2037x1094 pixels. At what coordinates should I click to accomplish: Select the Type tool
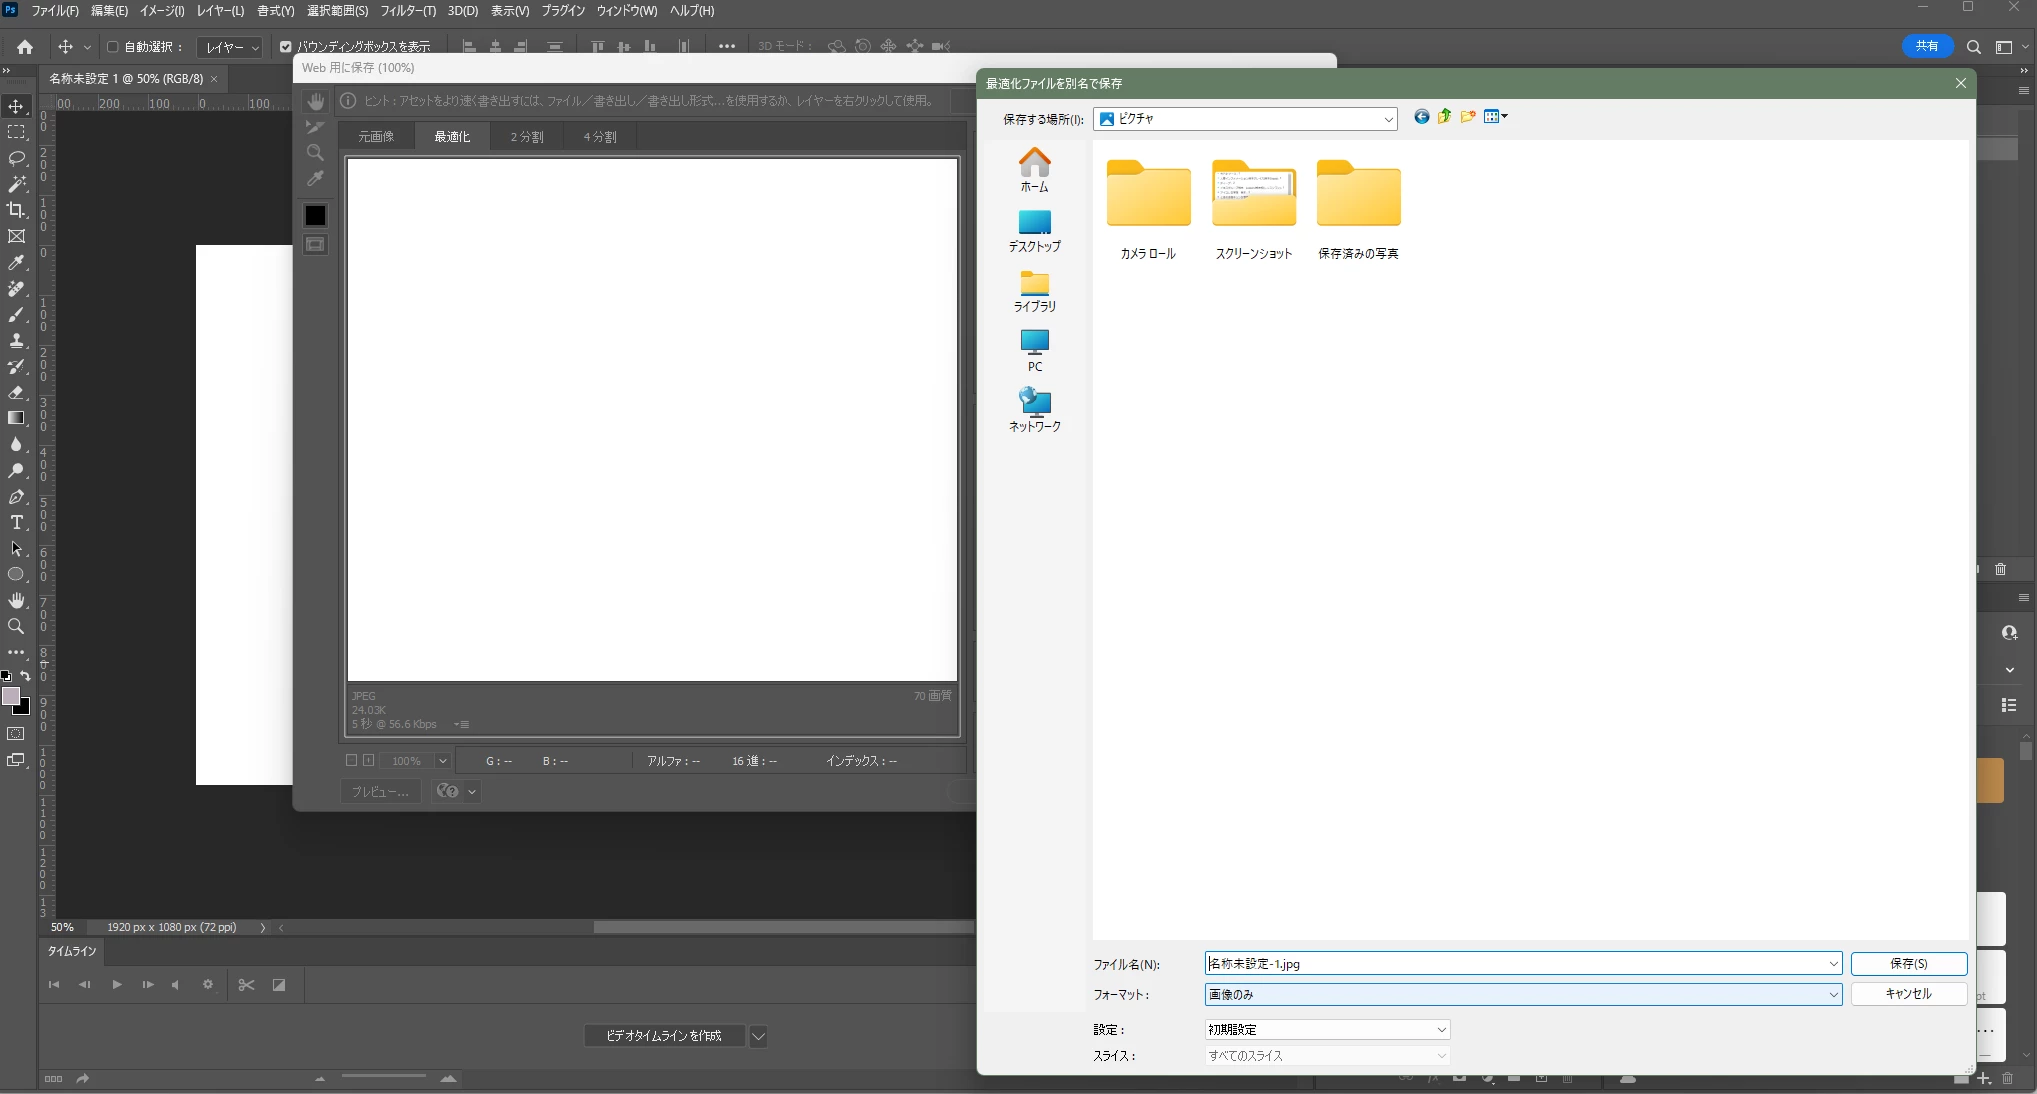16,523
